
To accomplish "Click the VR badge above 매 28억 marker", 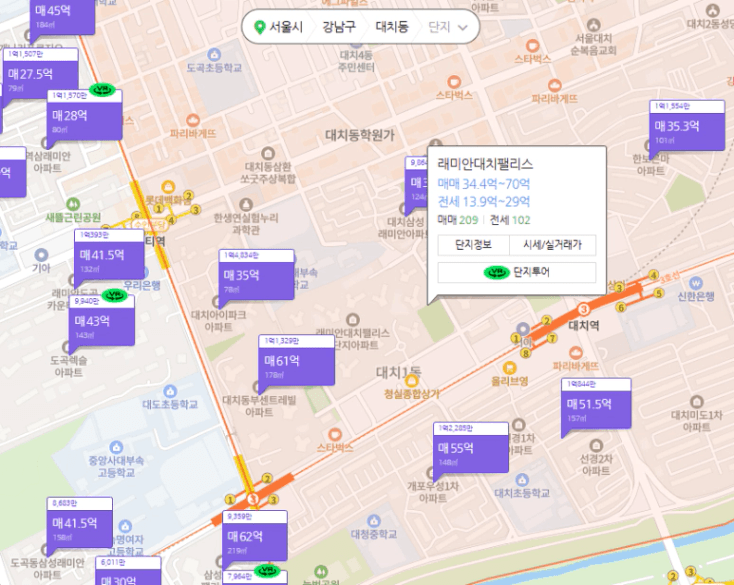I will click(103, 90).
